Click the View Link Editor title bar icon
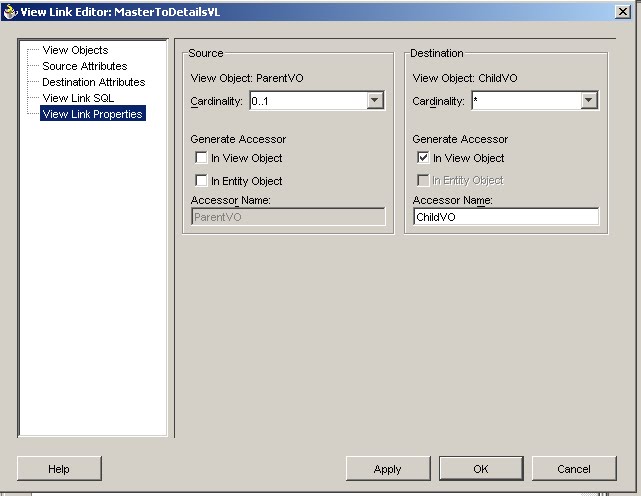The height and width of the screenshot is (496, 641). click(10, 11)
